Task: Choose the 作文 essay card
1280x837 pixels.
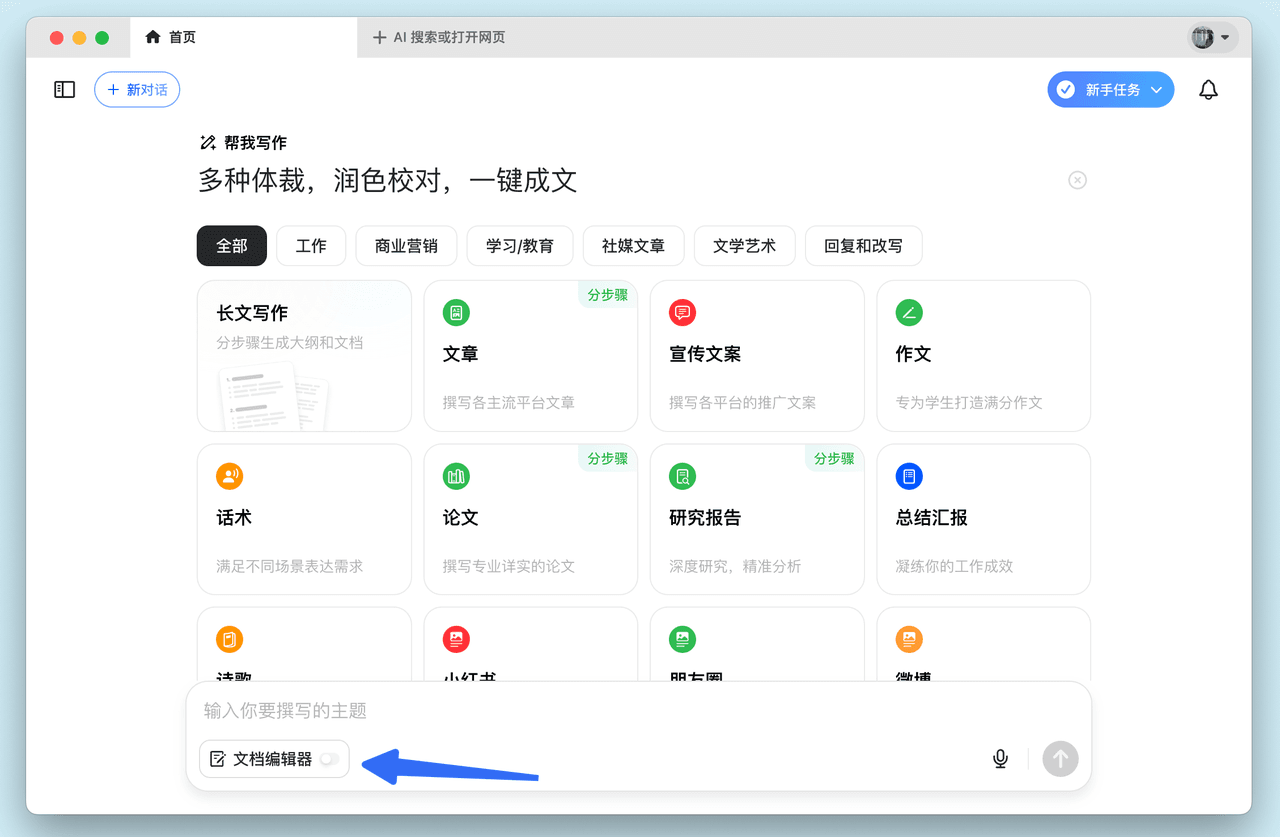Action: [x=983, y=355]
